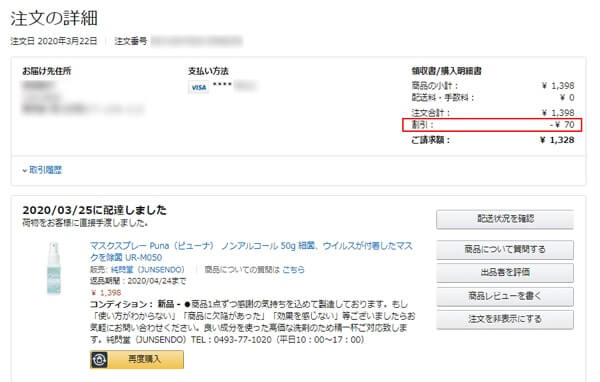The height and width of the screenshot is (382, 600).
Task: Click the 配送状況を確認 button
Action: tap(505, 219)
